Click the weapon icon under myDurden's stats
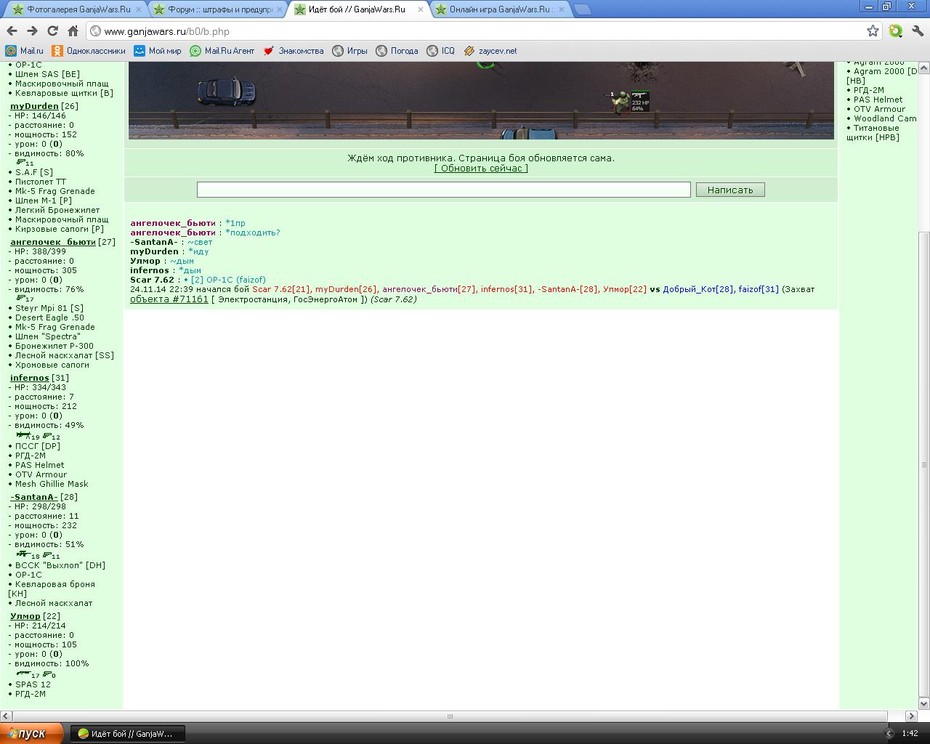Viewport: 930px width, 744px height. click(25, 162)
